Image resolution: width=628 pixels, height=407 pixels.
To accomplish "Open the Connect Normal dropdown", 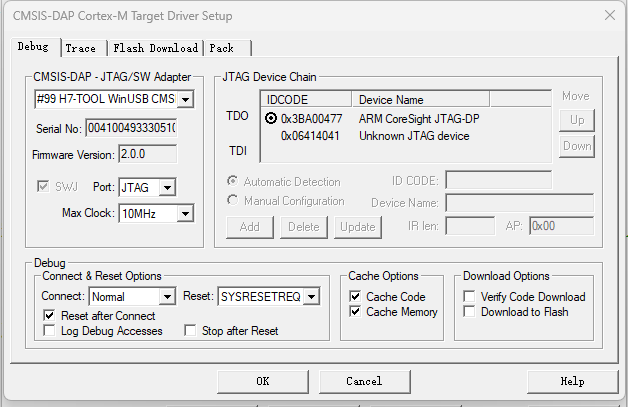I will [167, 296].
